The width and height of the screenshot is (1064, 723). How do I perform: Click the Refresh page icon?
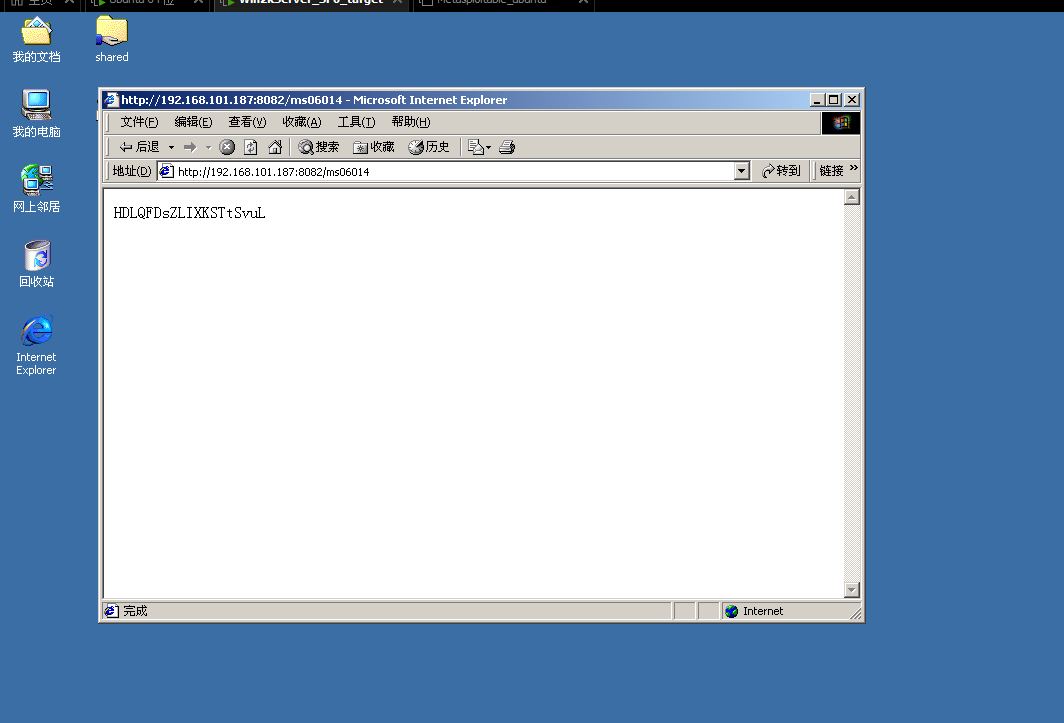click(x=250, y=147)
